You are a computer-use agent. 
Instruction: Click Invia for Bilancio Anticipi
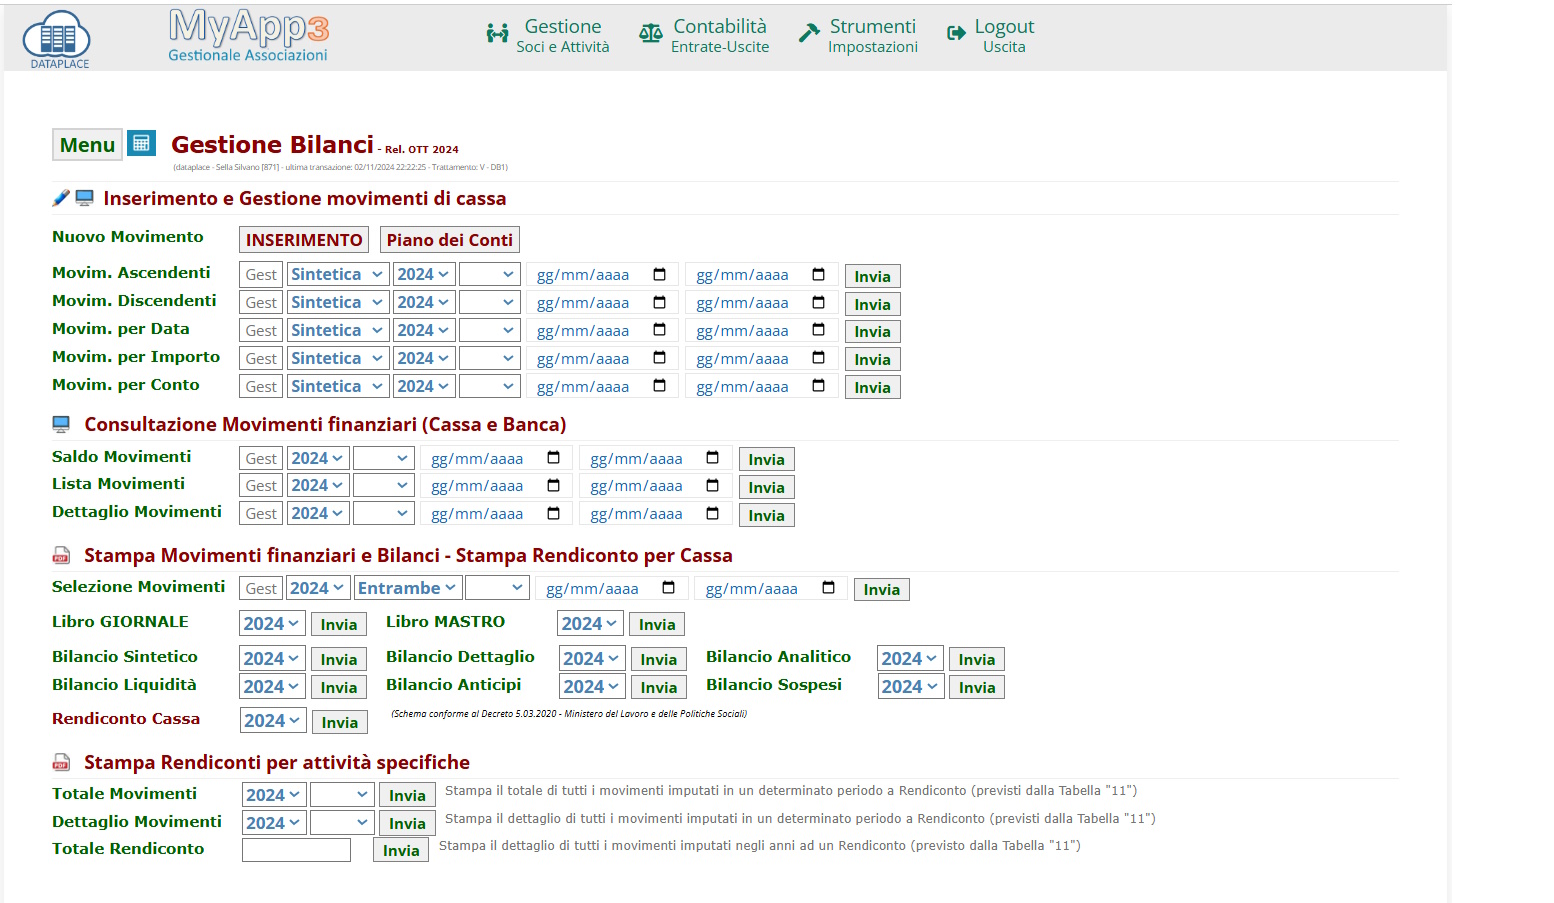[x=659, y=687]
